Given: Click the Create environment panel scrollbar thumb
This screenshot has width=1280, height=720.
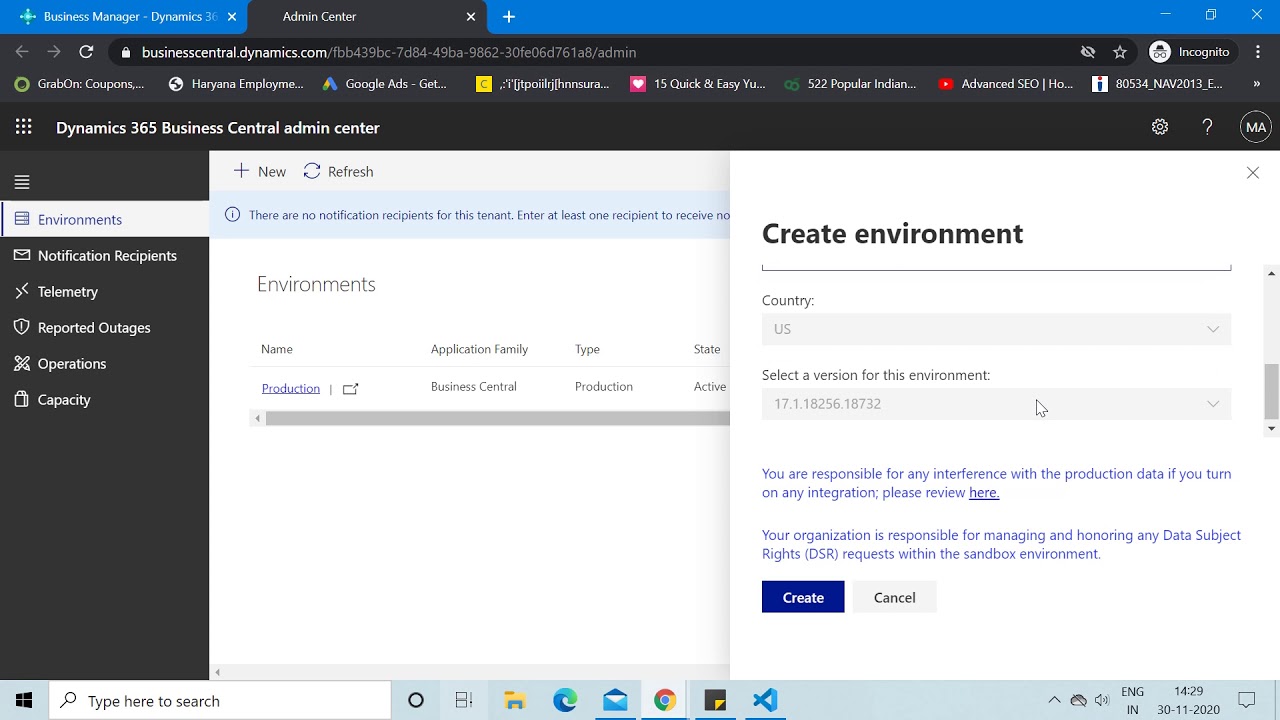Looking at the screenshot, I should click(1271, 392).
